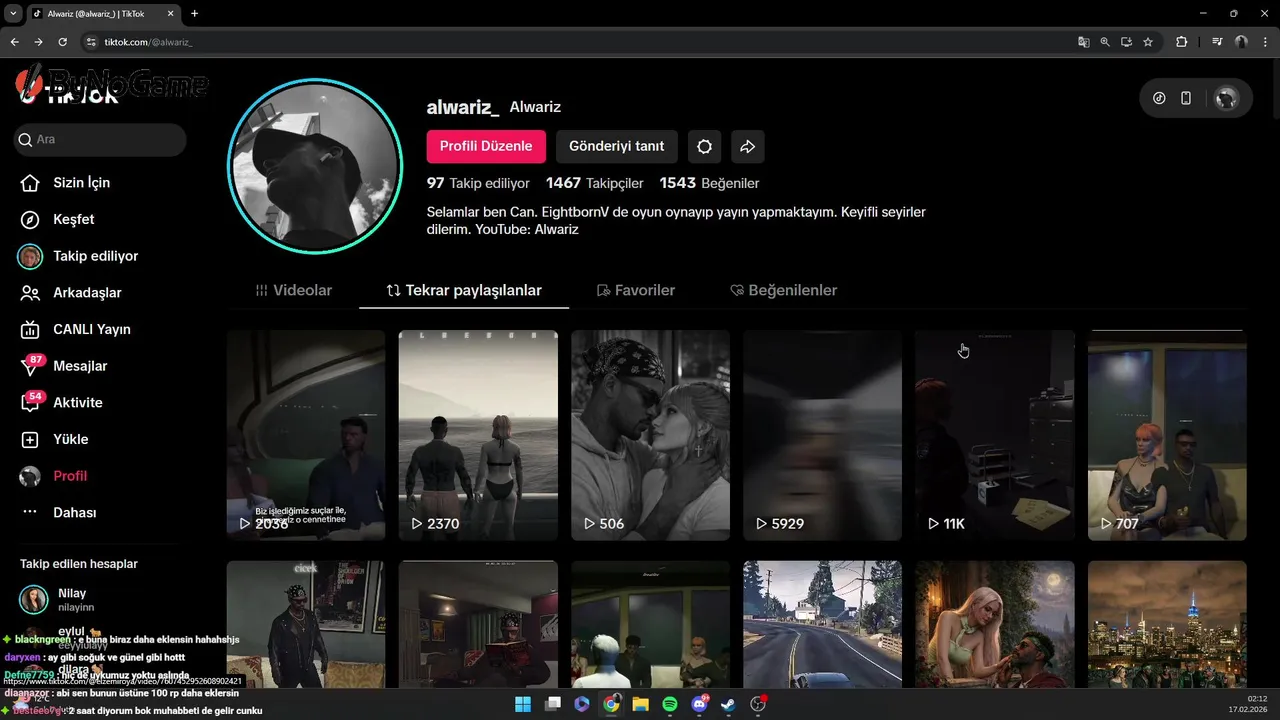Viewport: 1280px width, 720px height.
Task: Open the road driving video thumbnail
Action: tap(822, 624)
